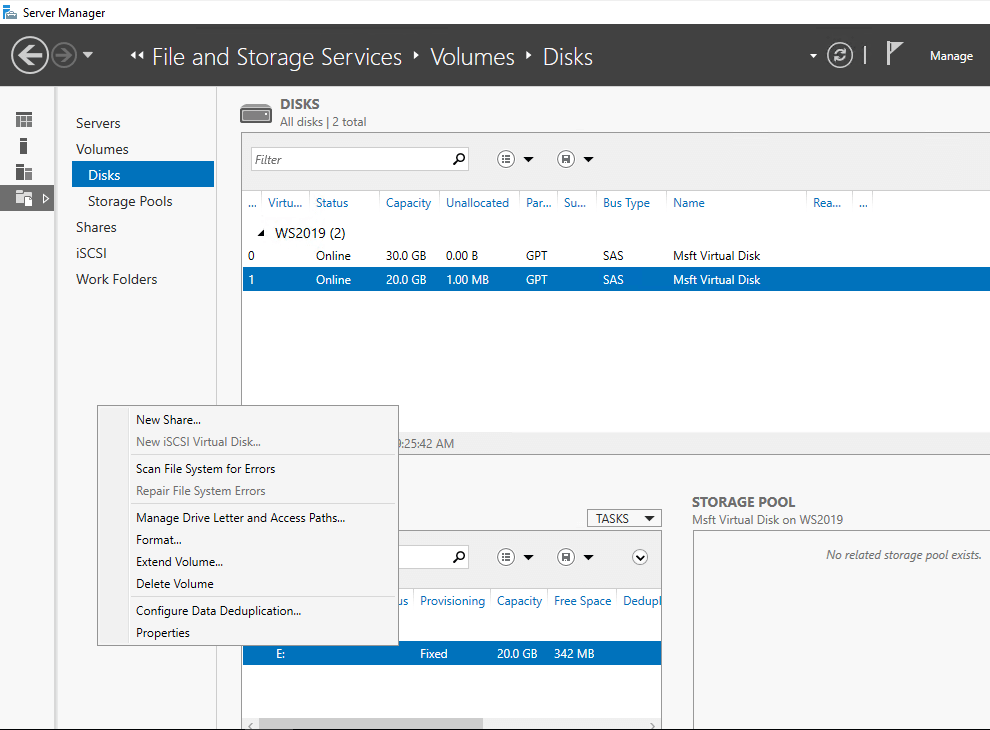990x730 pixels.
Task: Choose Extend Volume... from context menu
Action: (179, 562)
